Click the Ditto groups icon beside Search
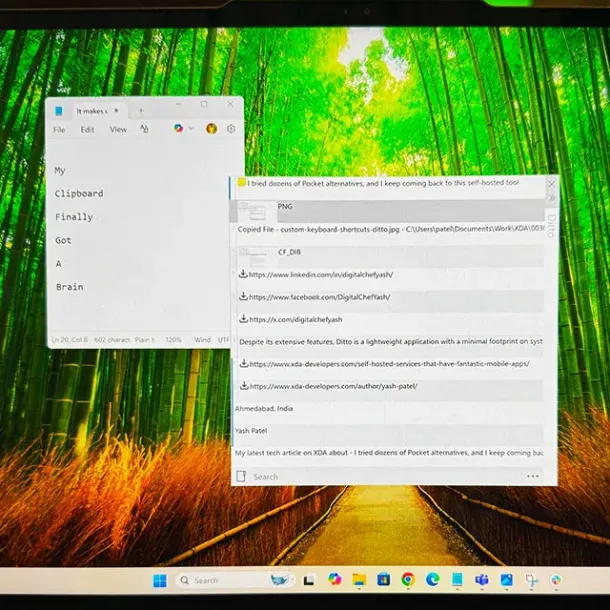The height and width of the screenshot is (610, 610). (x=241, y=476)
